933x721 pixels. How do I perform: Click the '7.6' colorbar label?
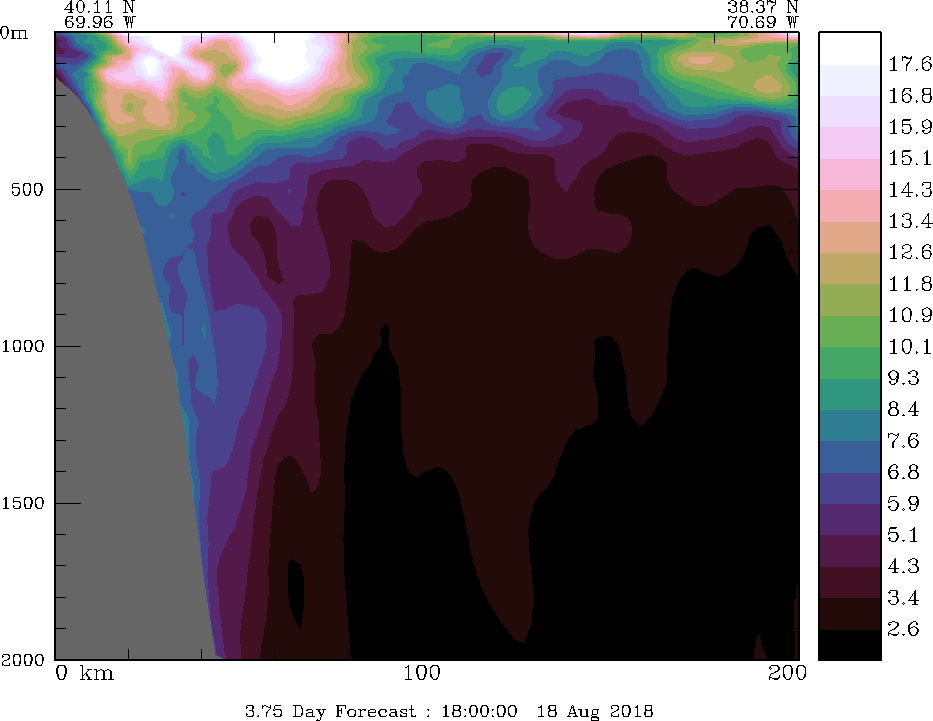tap(903, 440)
